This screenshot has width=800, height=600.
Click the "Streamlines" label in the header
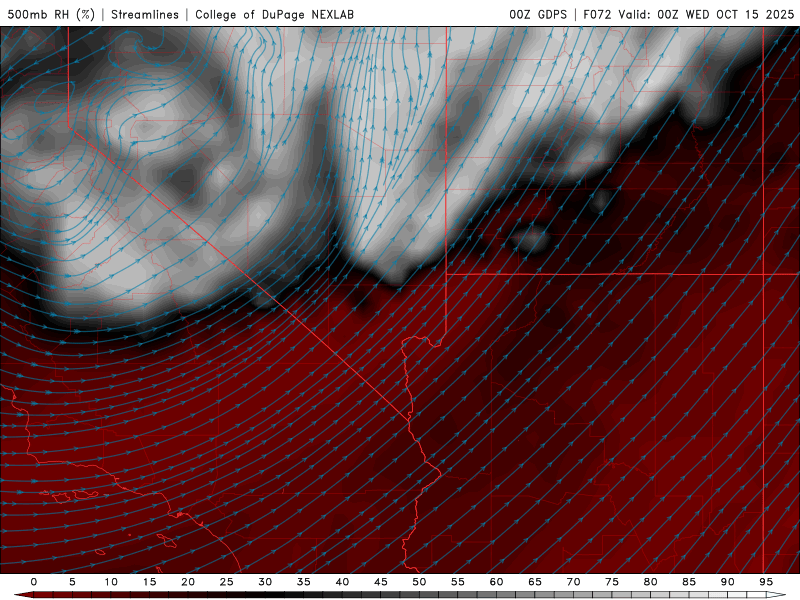tap(145, 14)
